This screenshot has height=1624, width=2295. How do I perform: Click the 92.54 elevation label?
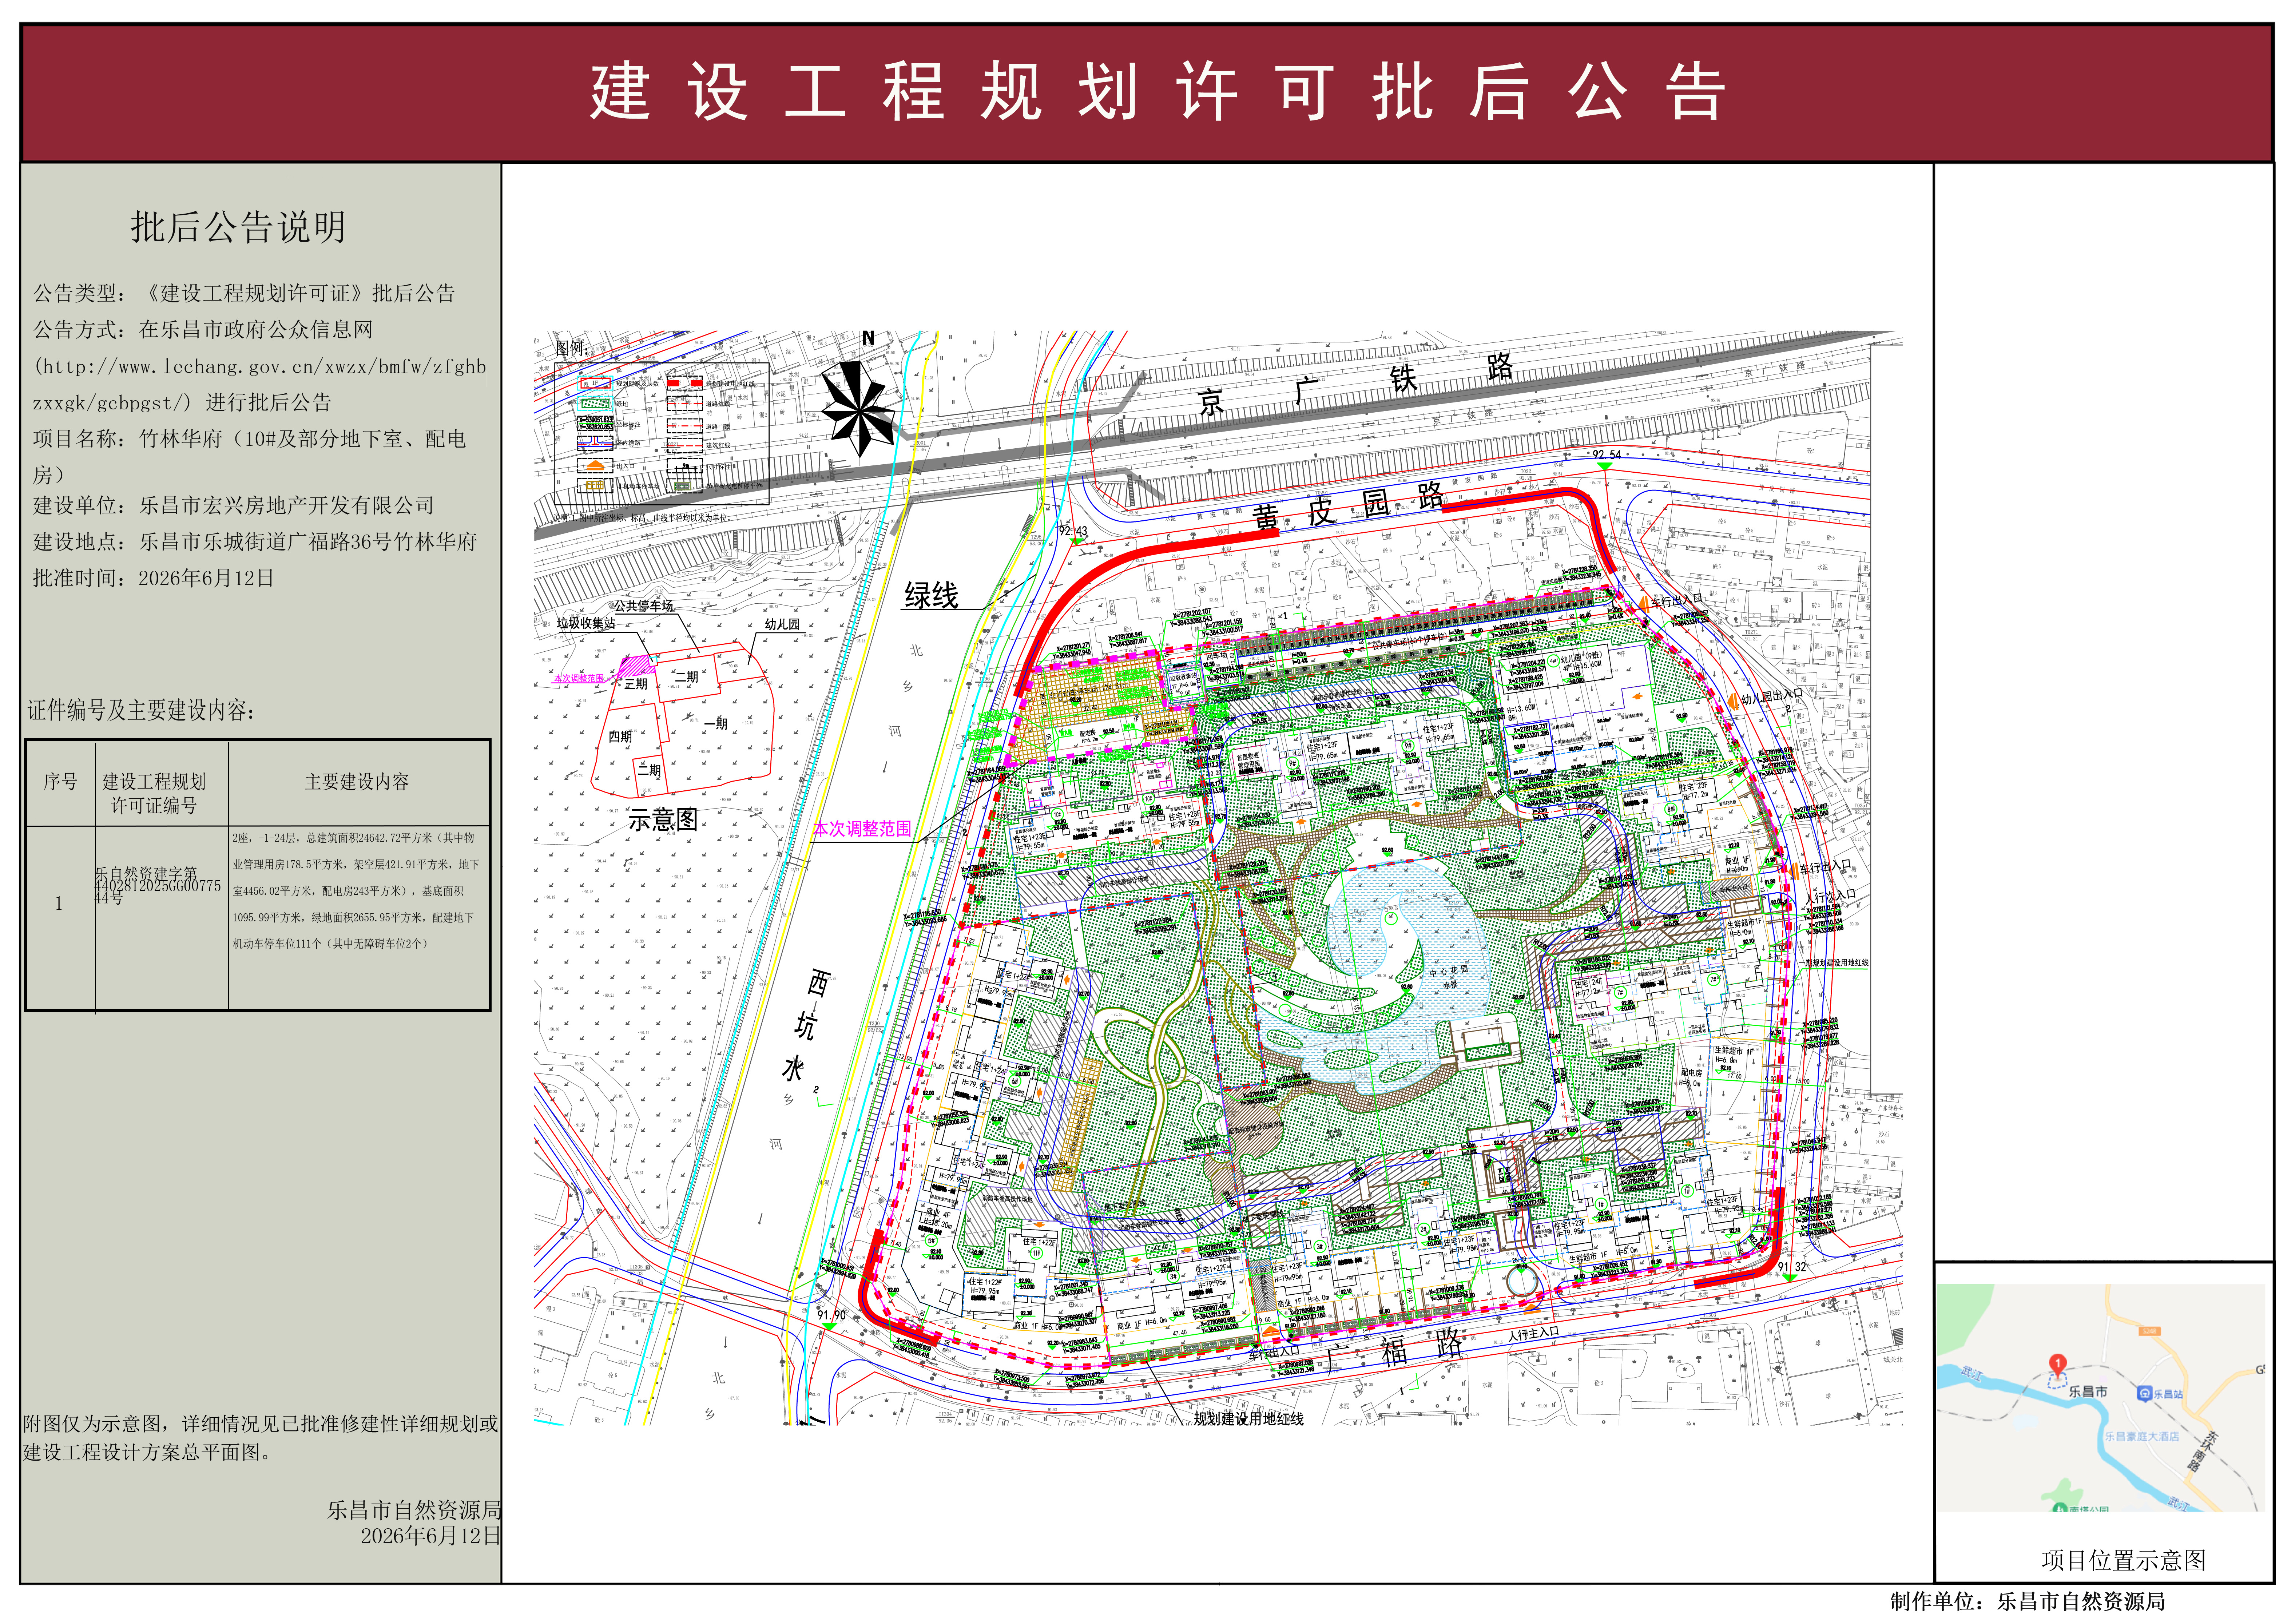pyautogui.click(x=1607, y=455)
